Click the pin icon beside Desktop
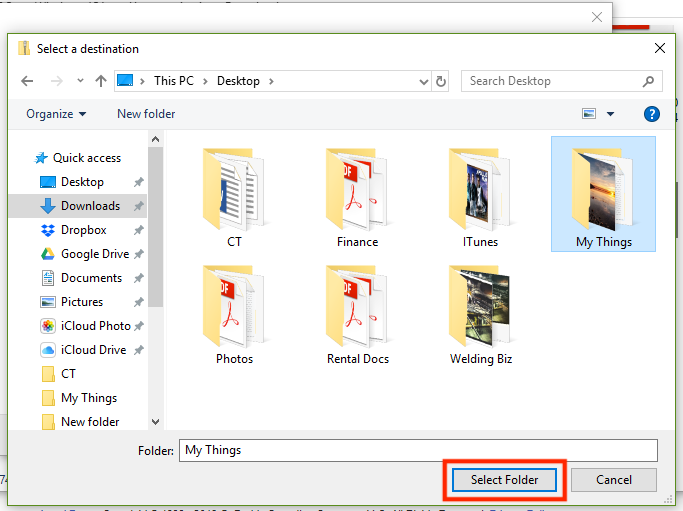This screenshot has width=683, height=511. point(139,182)
